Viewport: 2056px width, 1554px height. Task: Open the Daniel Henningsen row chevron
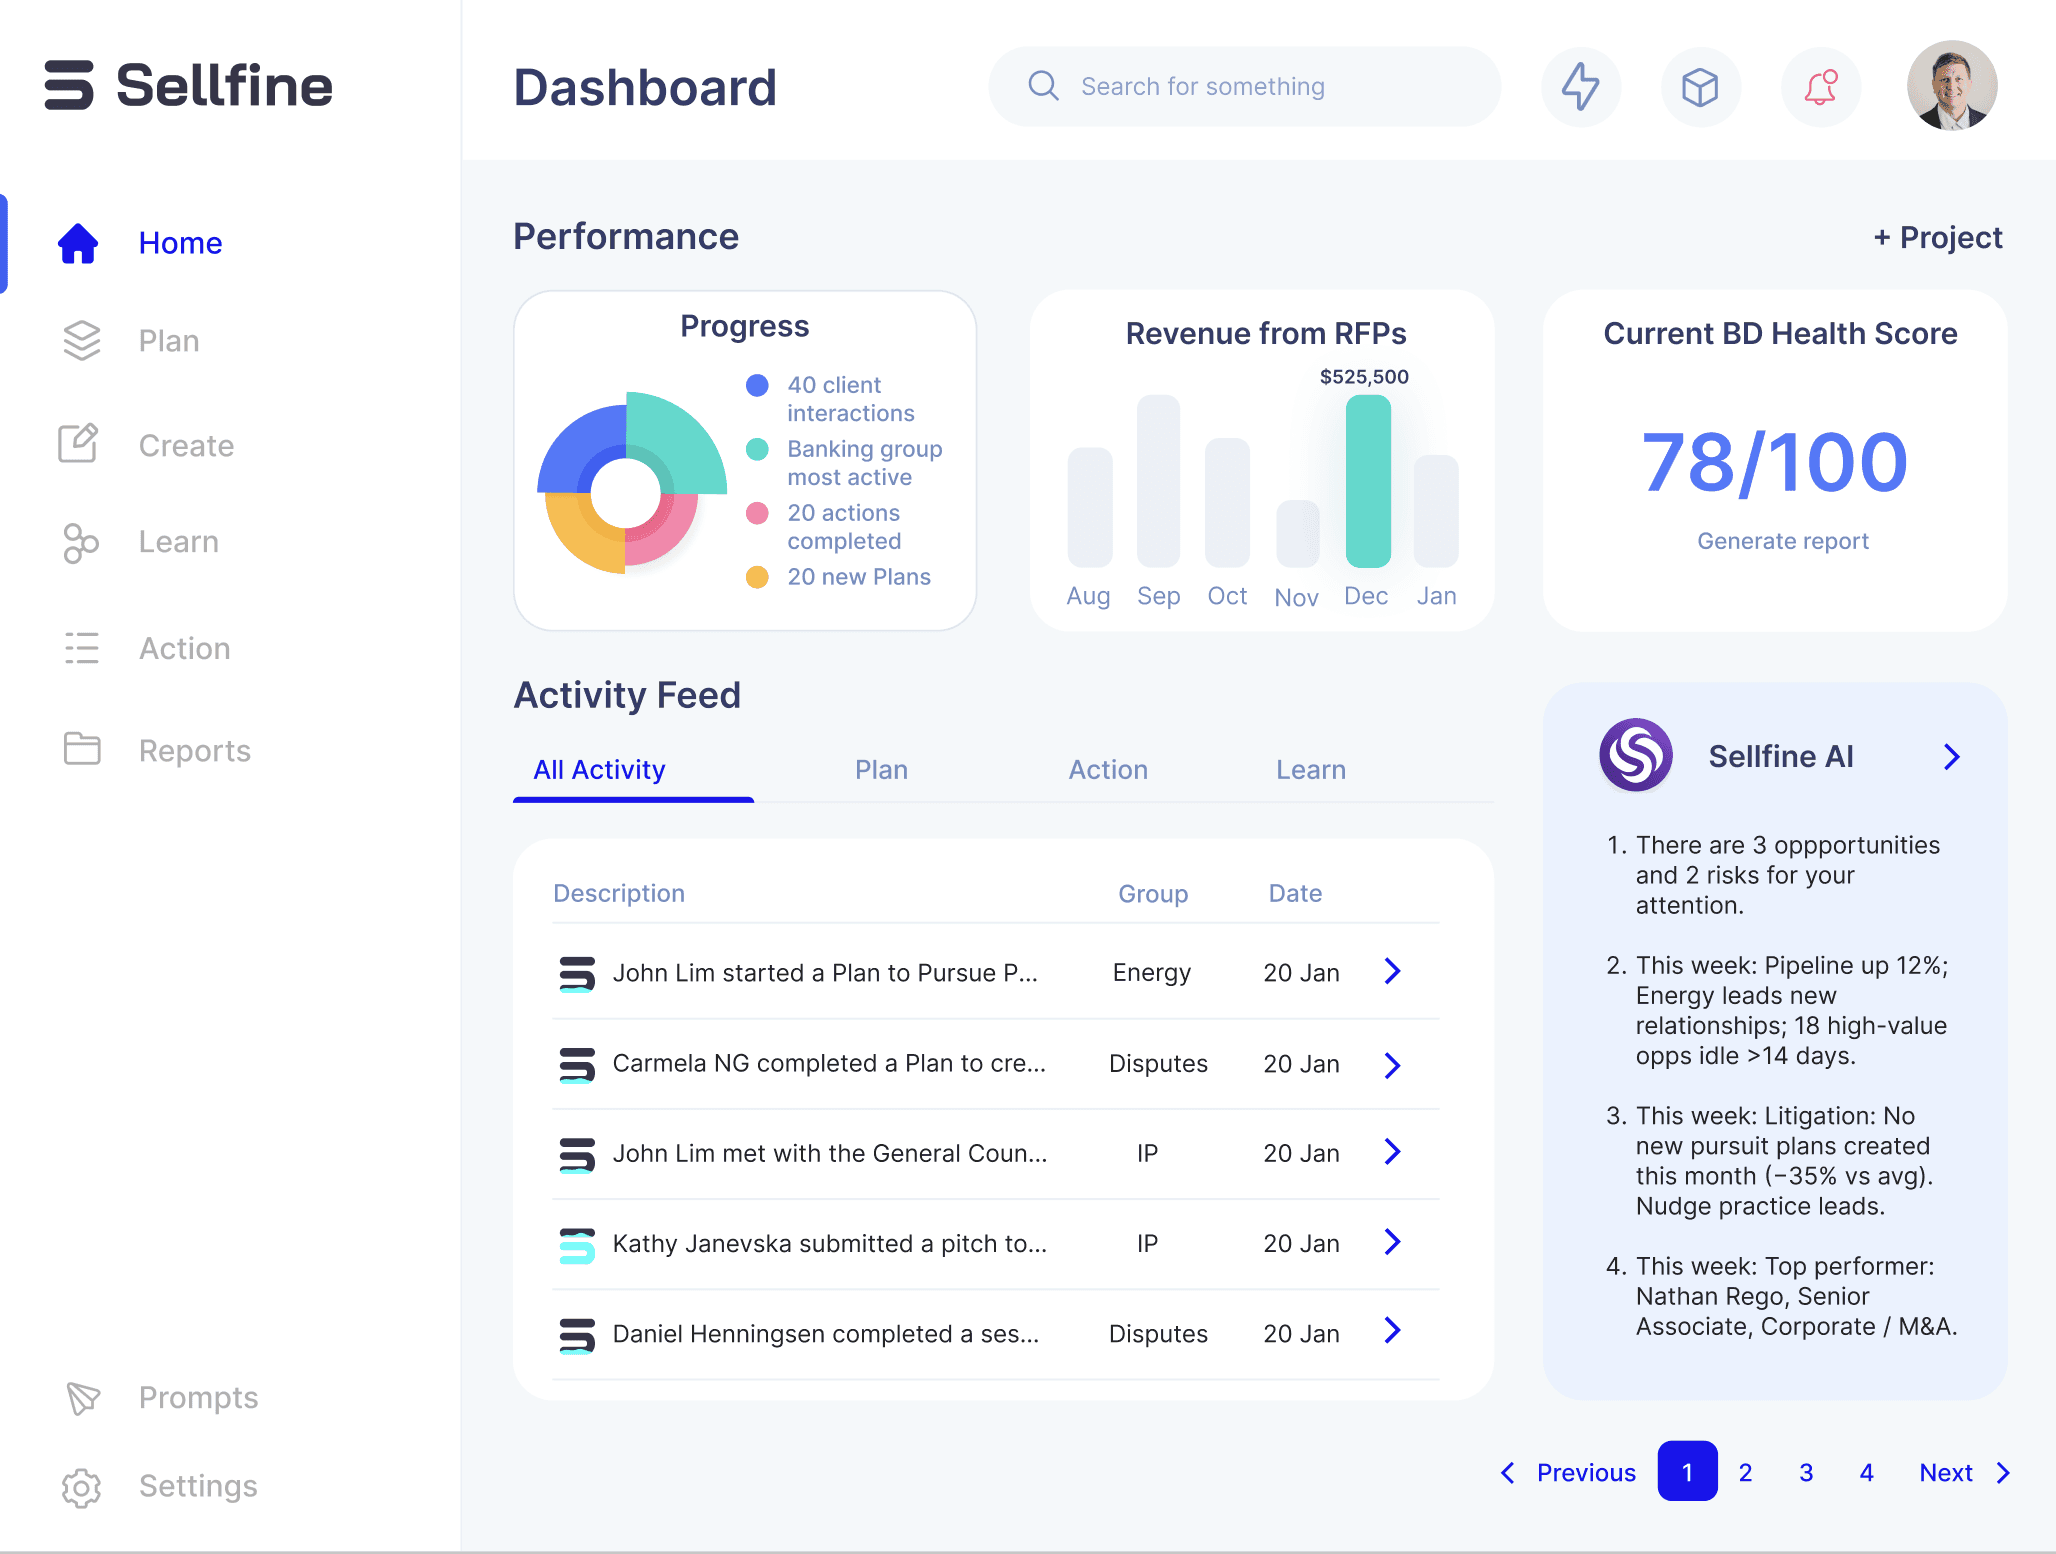tap(1392, 1331)
